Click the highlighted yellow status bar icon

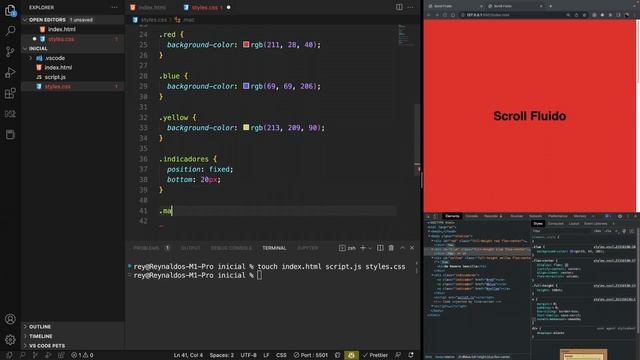tap(351, 355)
